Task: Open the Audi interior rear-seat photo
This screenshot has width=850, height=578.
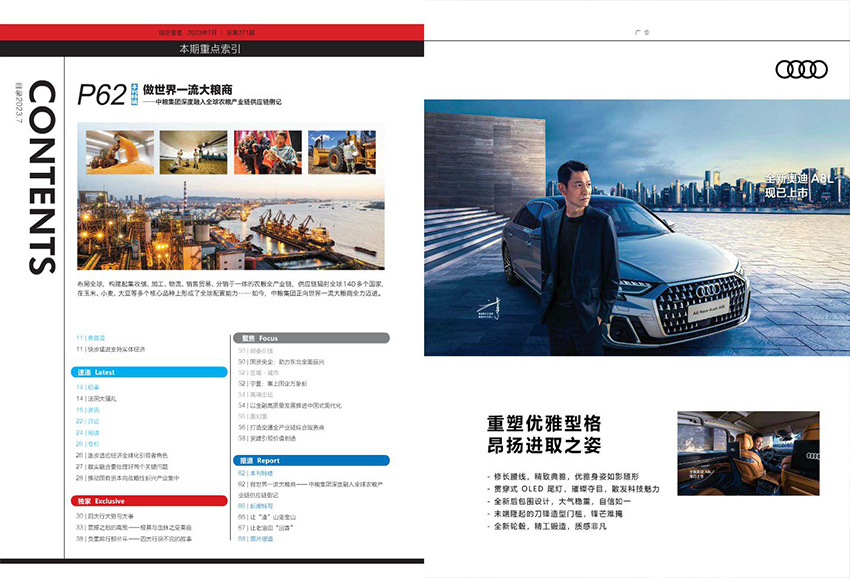Action: click(x=748, y=453)
